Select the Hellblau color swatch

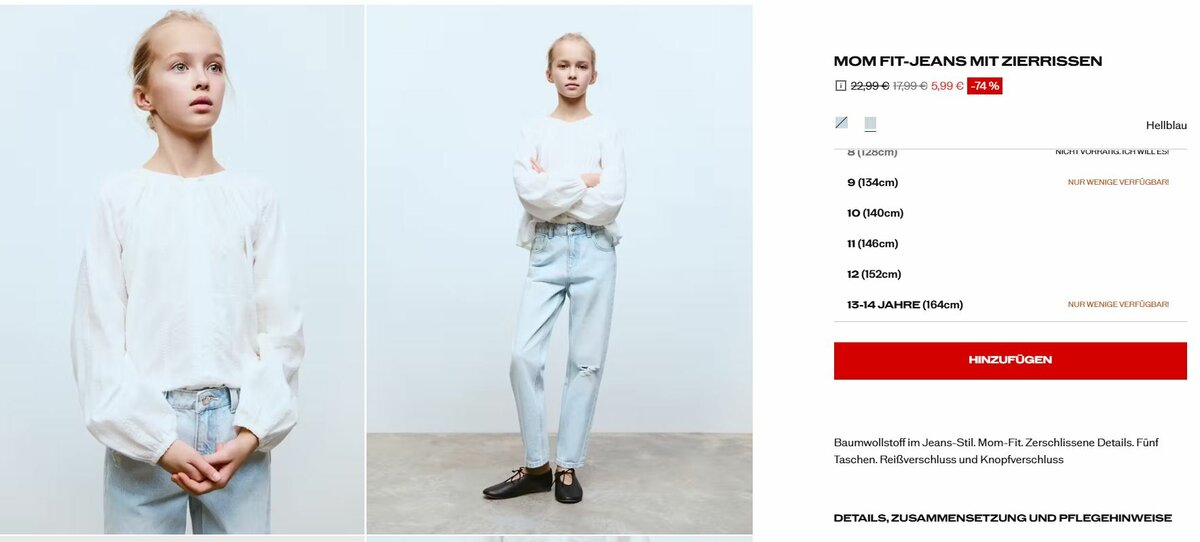point(870,124)
